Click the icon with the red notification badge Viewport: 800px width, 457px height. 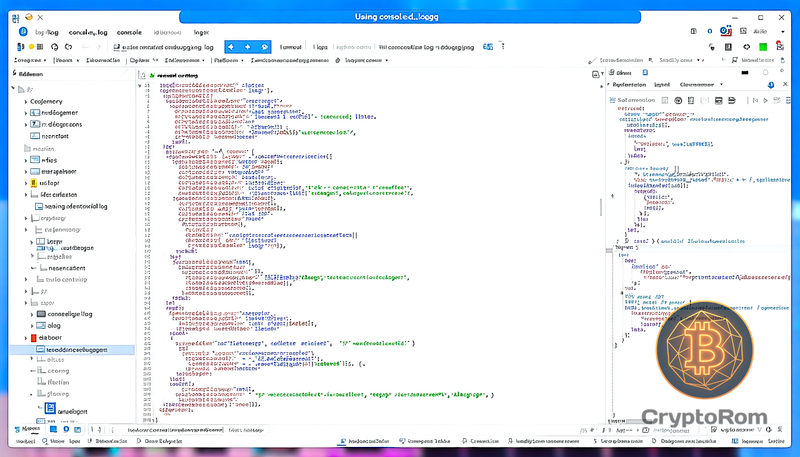point(780,46)
